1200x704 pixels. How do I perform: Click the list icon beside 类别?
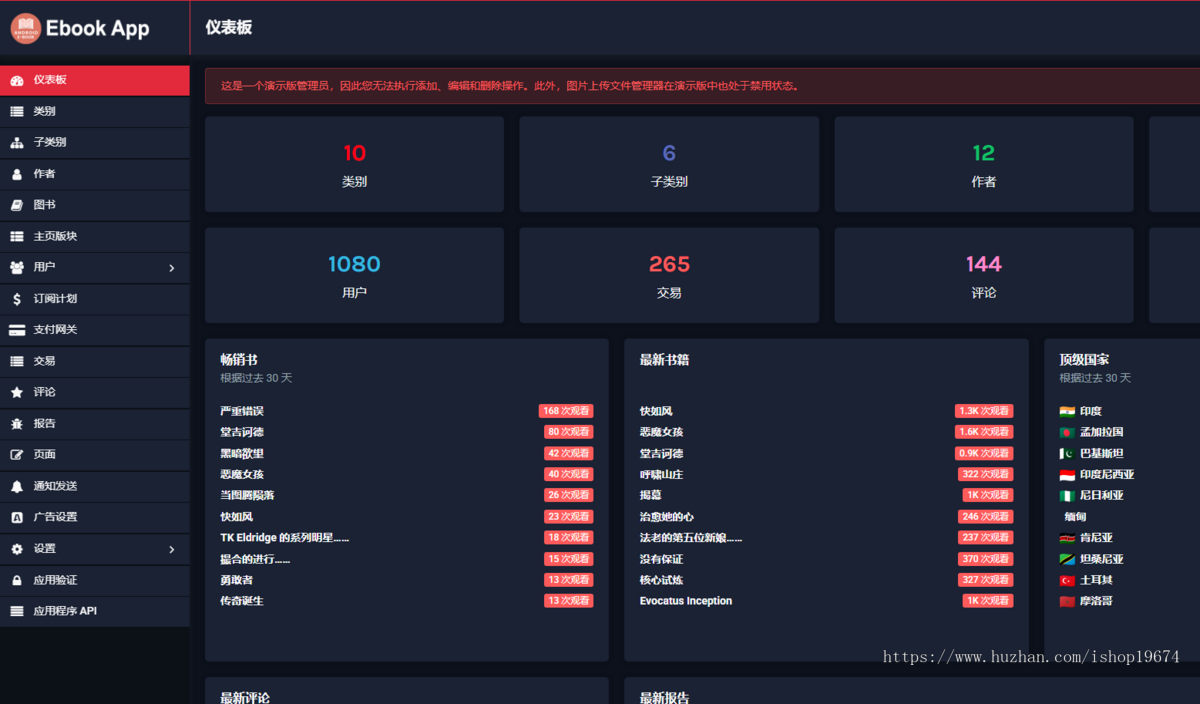[x=16, y=111]
